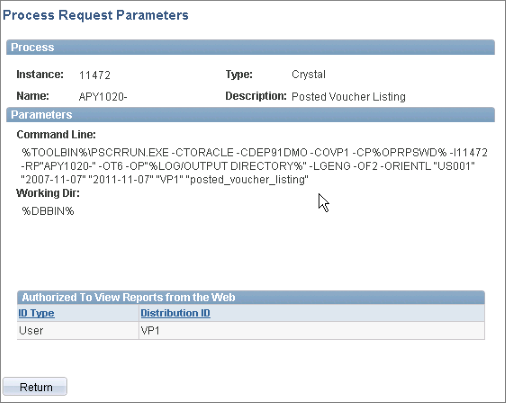Click the Type label
This screenshot has height=403, width=506.
[239, 74]
